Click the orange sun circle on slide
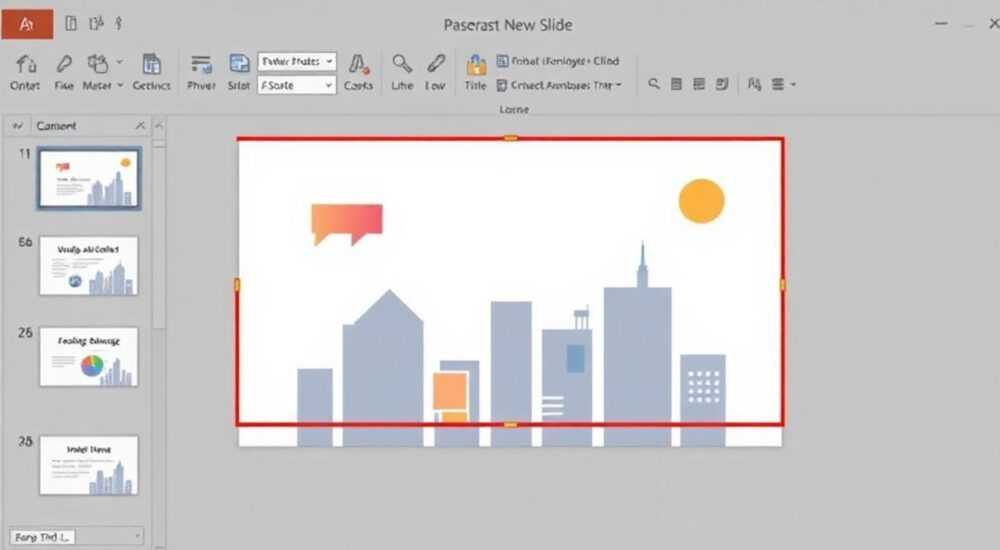 pos(702,201)
